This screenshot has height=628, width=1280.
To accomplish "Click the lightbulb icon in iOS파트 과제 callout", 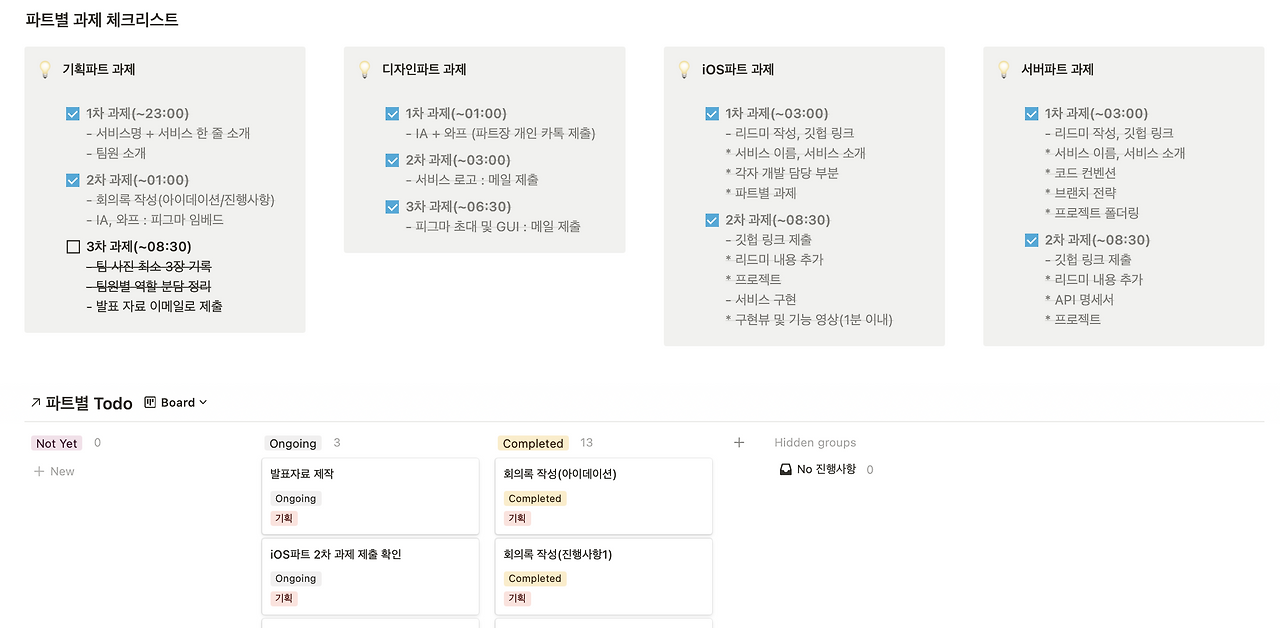I will pyautogui.click(x=684, y=69).
